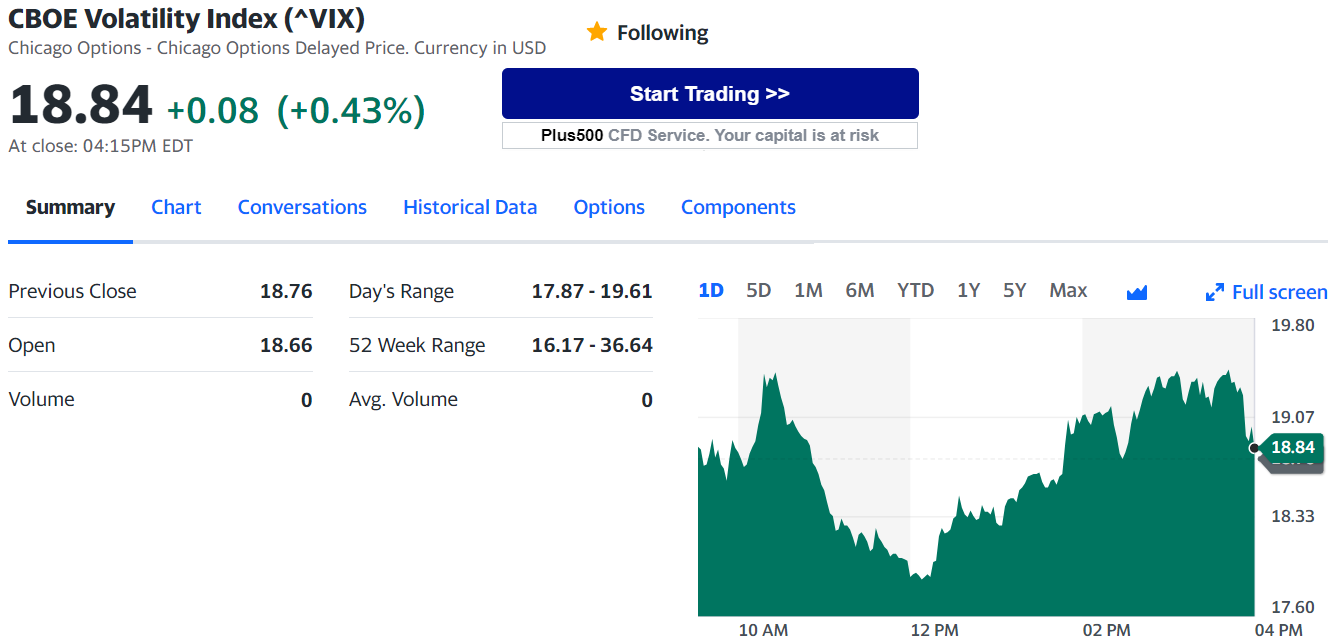Click the 18.84 price marker on the chart

pyautogui.click(x=1291, y=447)
